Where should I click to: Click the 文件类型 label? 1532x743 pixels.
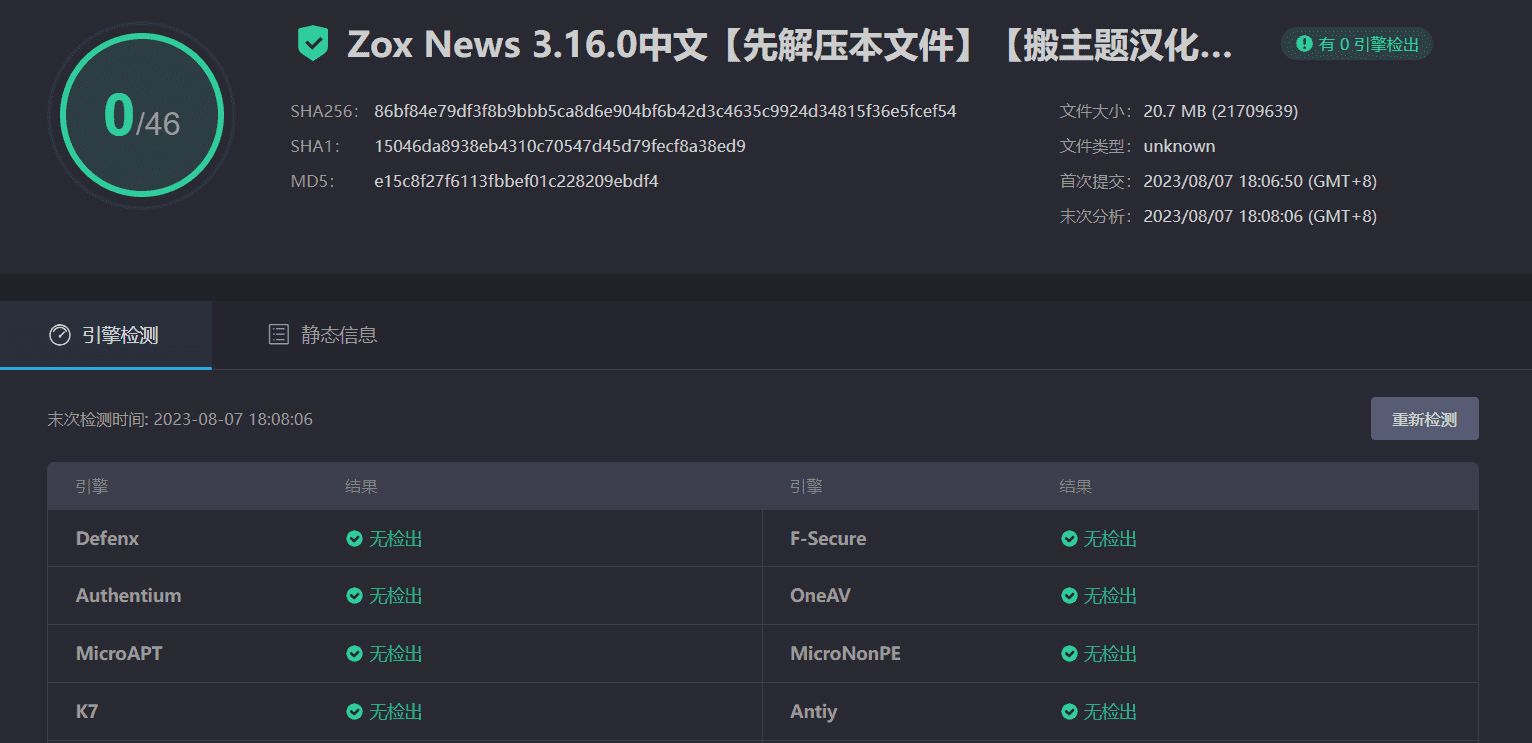coord(1098,146)
